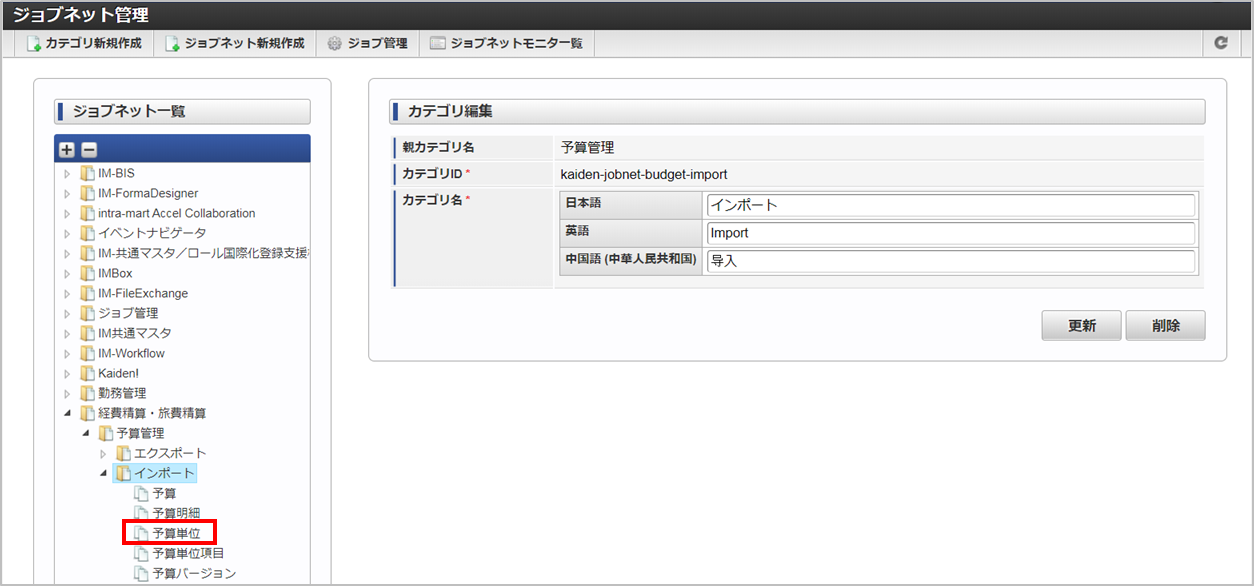Collapse all tree nodes with minus icon
Viewport: 1254px width, 586px height.
89,150
